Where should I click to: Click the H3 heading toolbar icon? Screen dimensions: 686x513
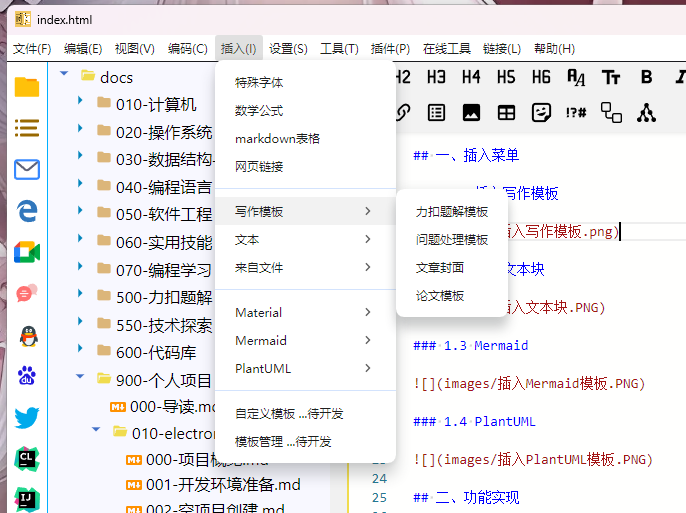[x=436, y=77]
